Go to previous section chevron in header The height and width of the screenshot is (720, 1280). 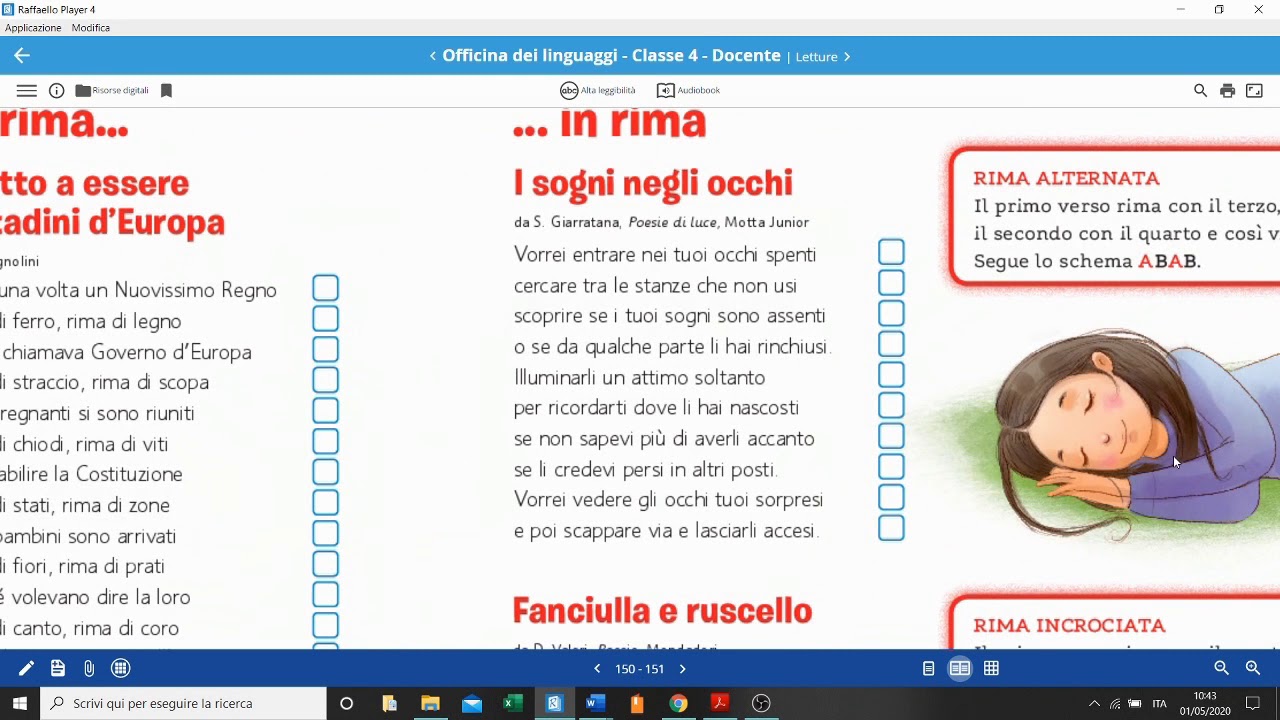432,56
